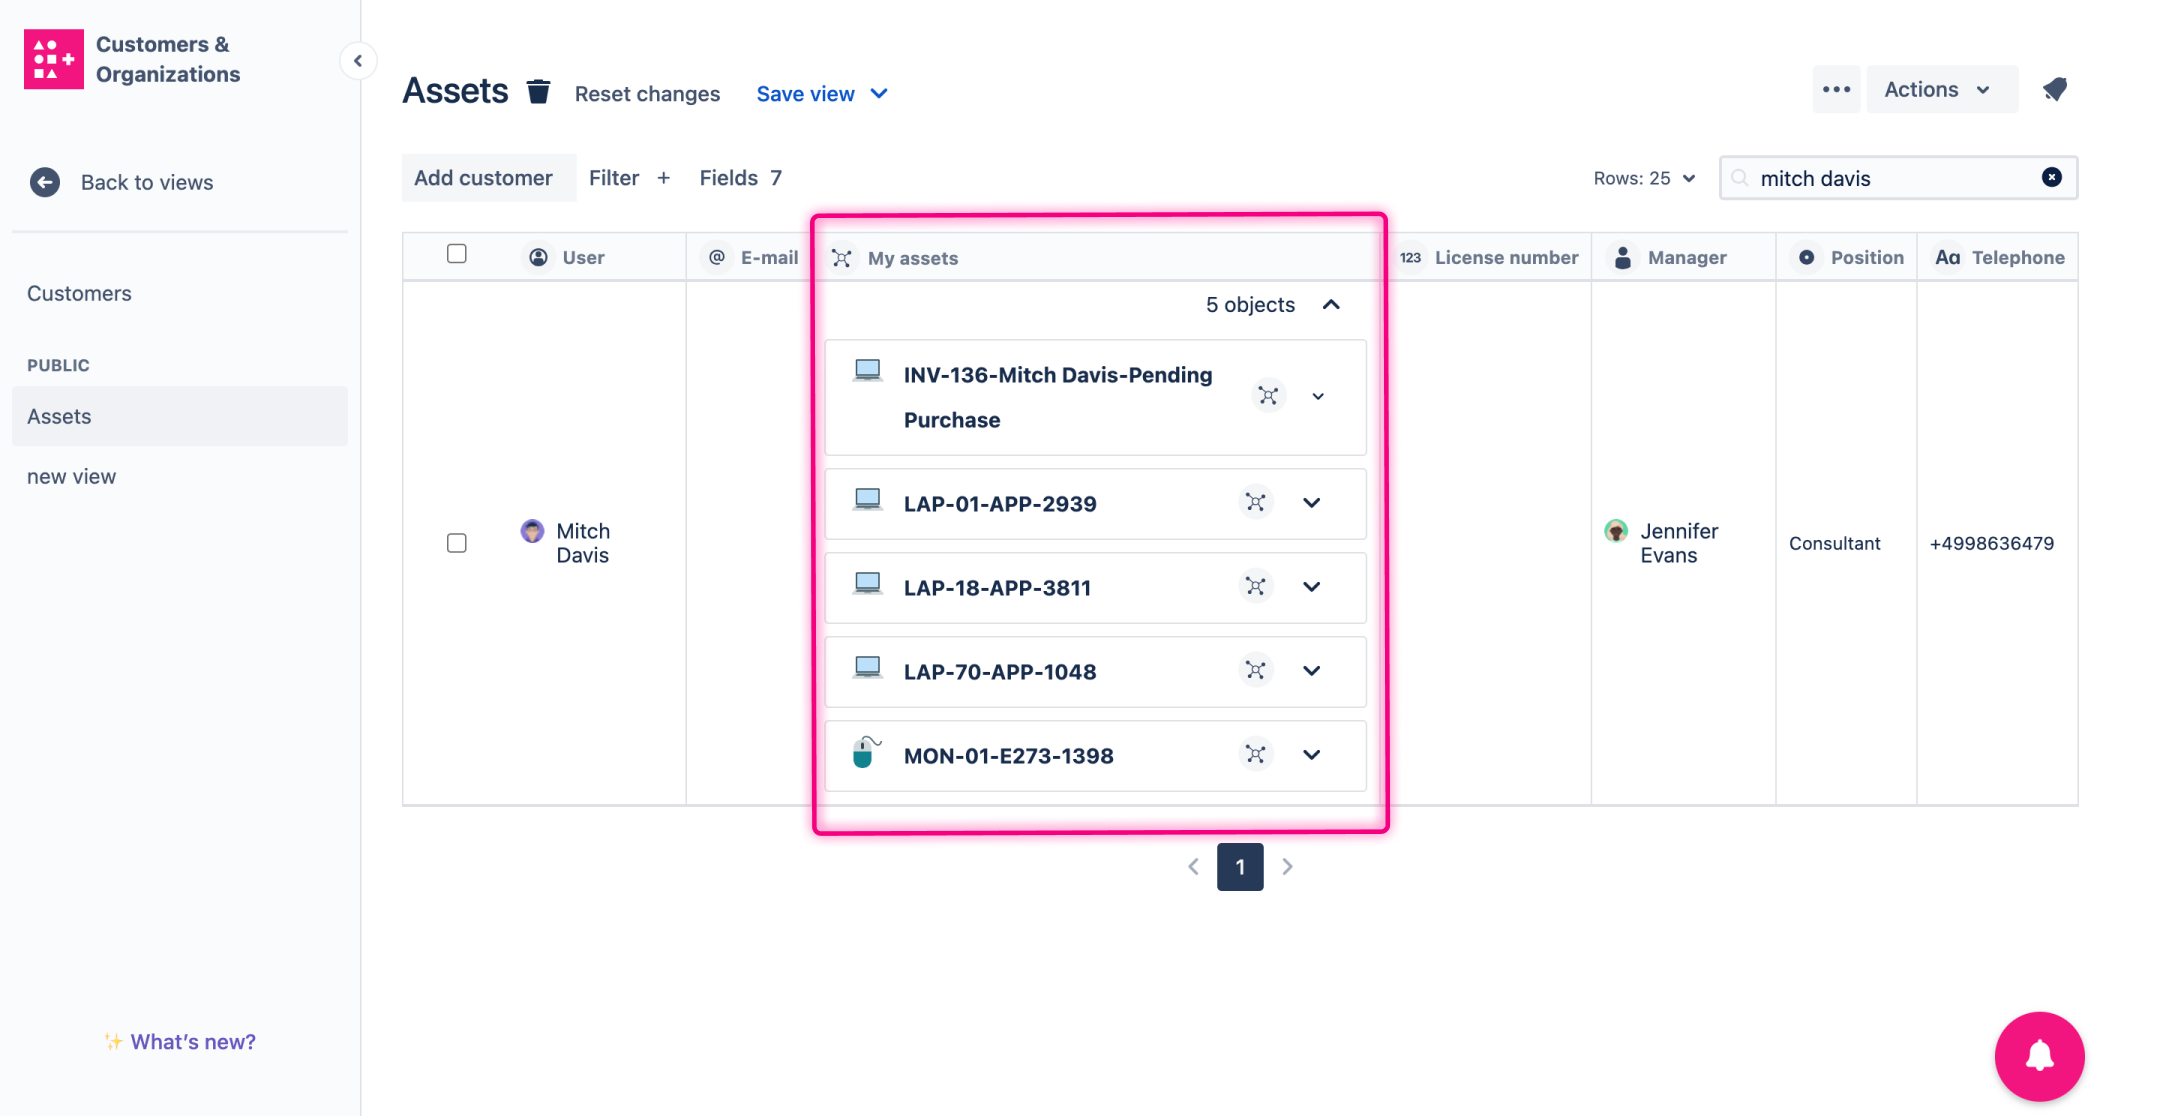Open the three-dots more options menu

pos(1836,90)
